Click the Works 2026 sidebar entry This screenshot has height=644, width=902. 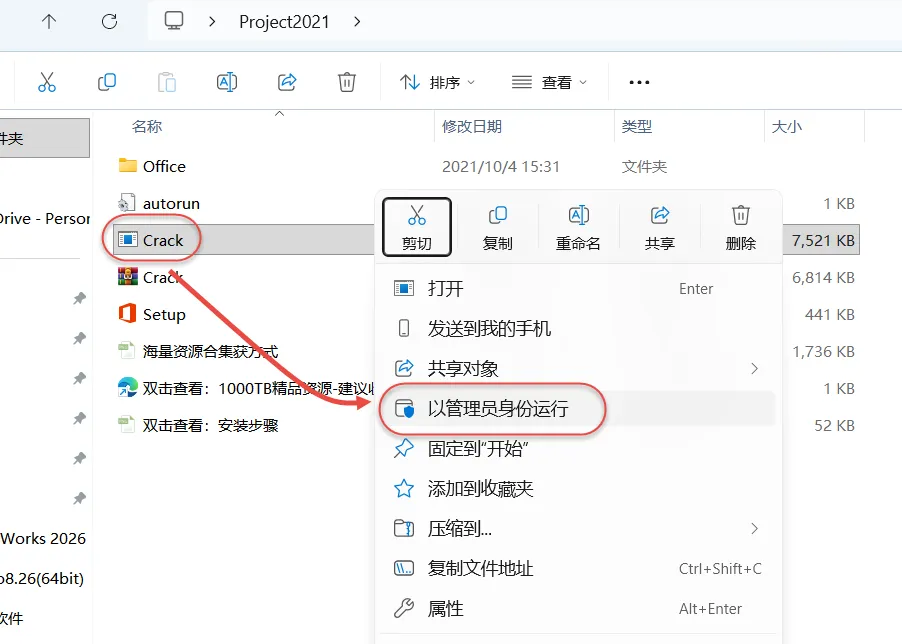(43, 539)
